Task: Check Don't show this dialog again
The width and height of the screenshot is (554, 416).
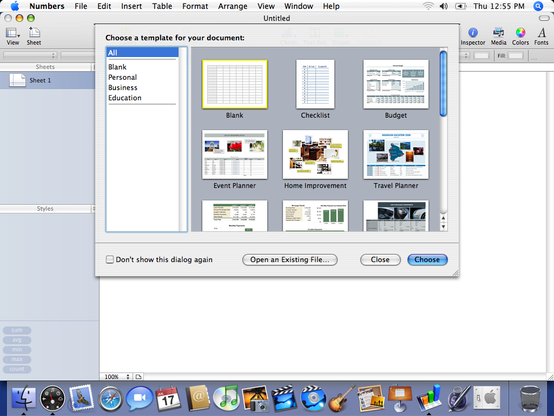Action: click(110, 260)
